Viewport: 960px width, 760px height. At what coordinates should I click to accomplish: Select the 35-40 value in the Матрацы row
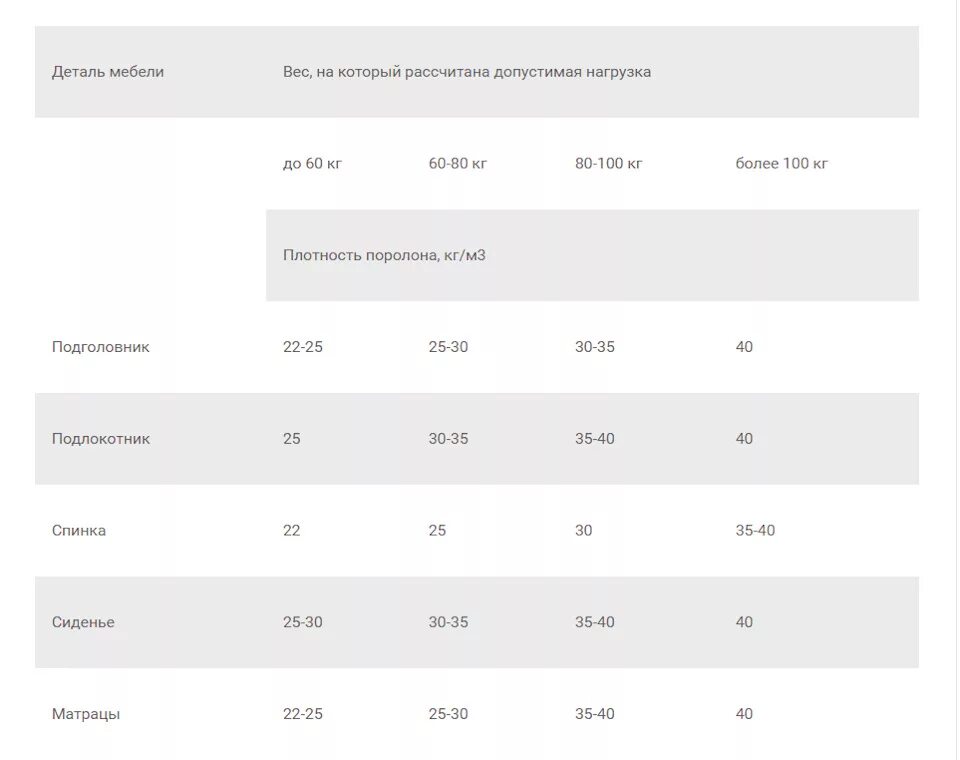click(x=595, y=714)
